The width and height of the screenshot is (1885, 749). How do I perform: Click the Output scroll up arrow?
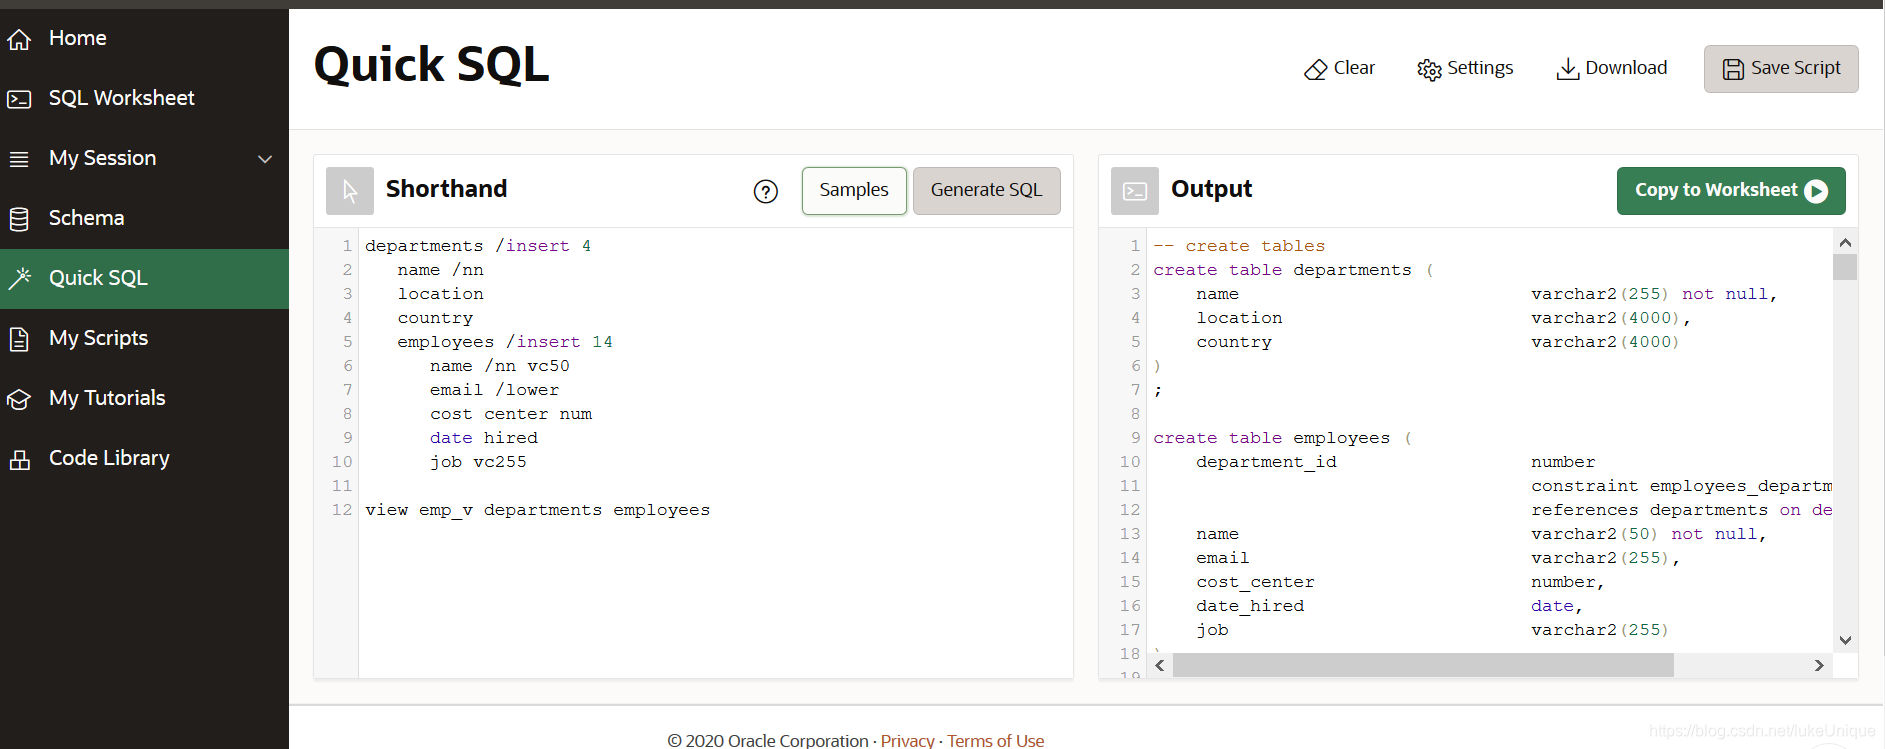(x=1845, y=243)
